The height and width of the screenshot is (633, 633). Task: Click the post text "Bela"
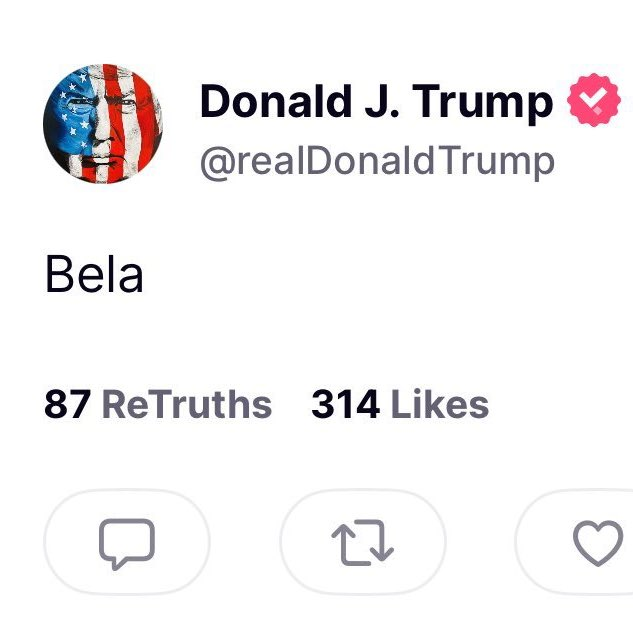[x=95, y=274]
